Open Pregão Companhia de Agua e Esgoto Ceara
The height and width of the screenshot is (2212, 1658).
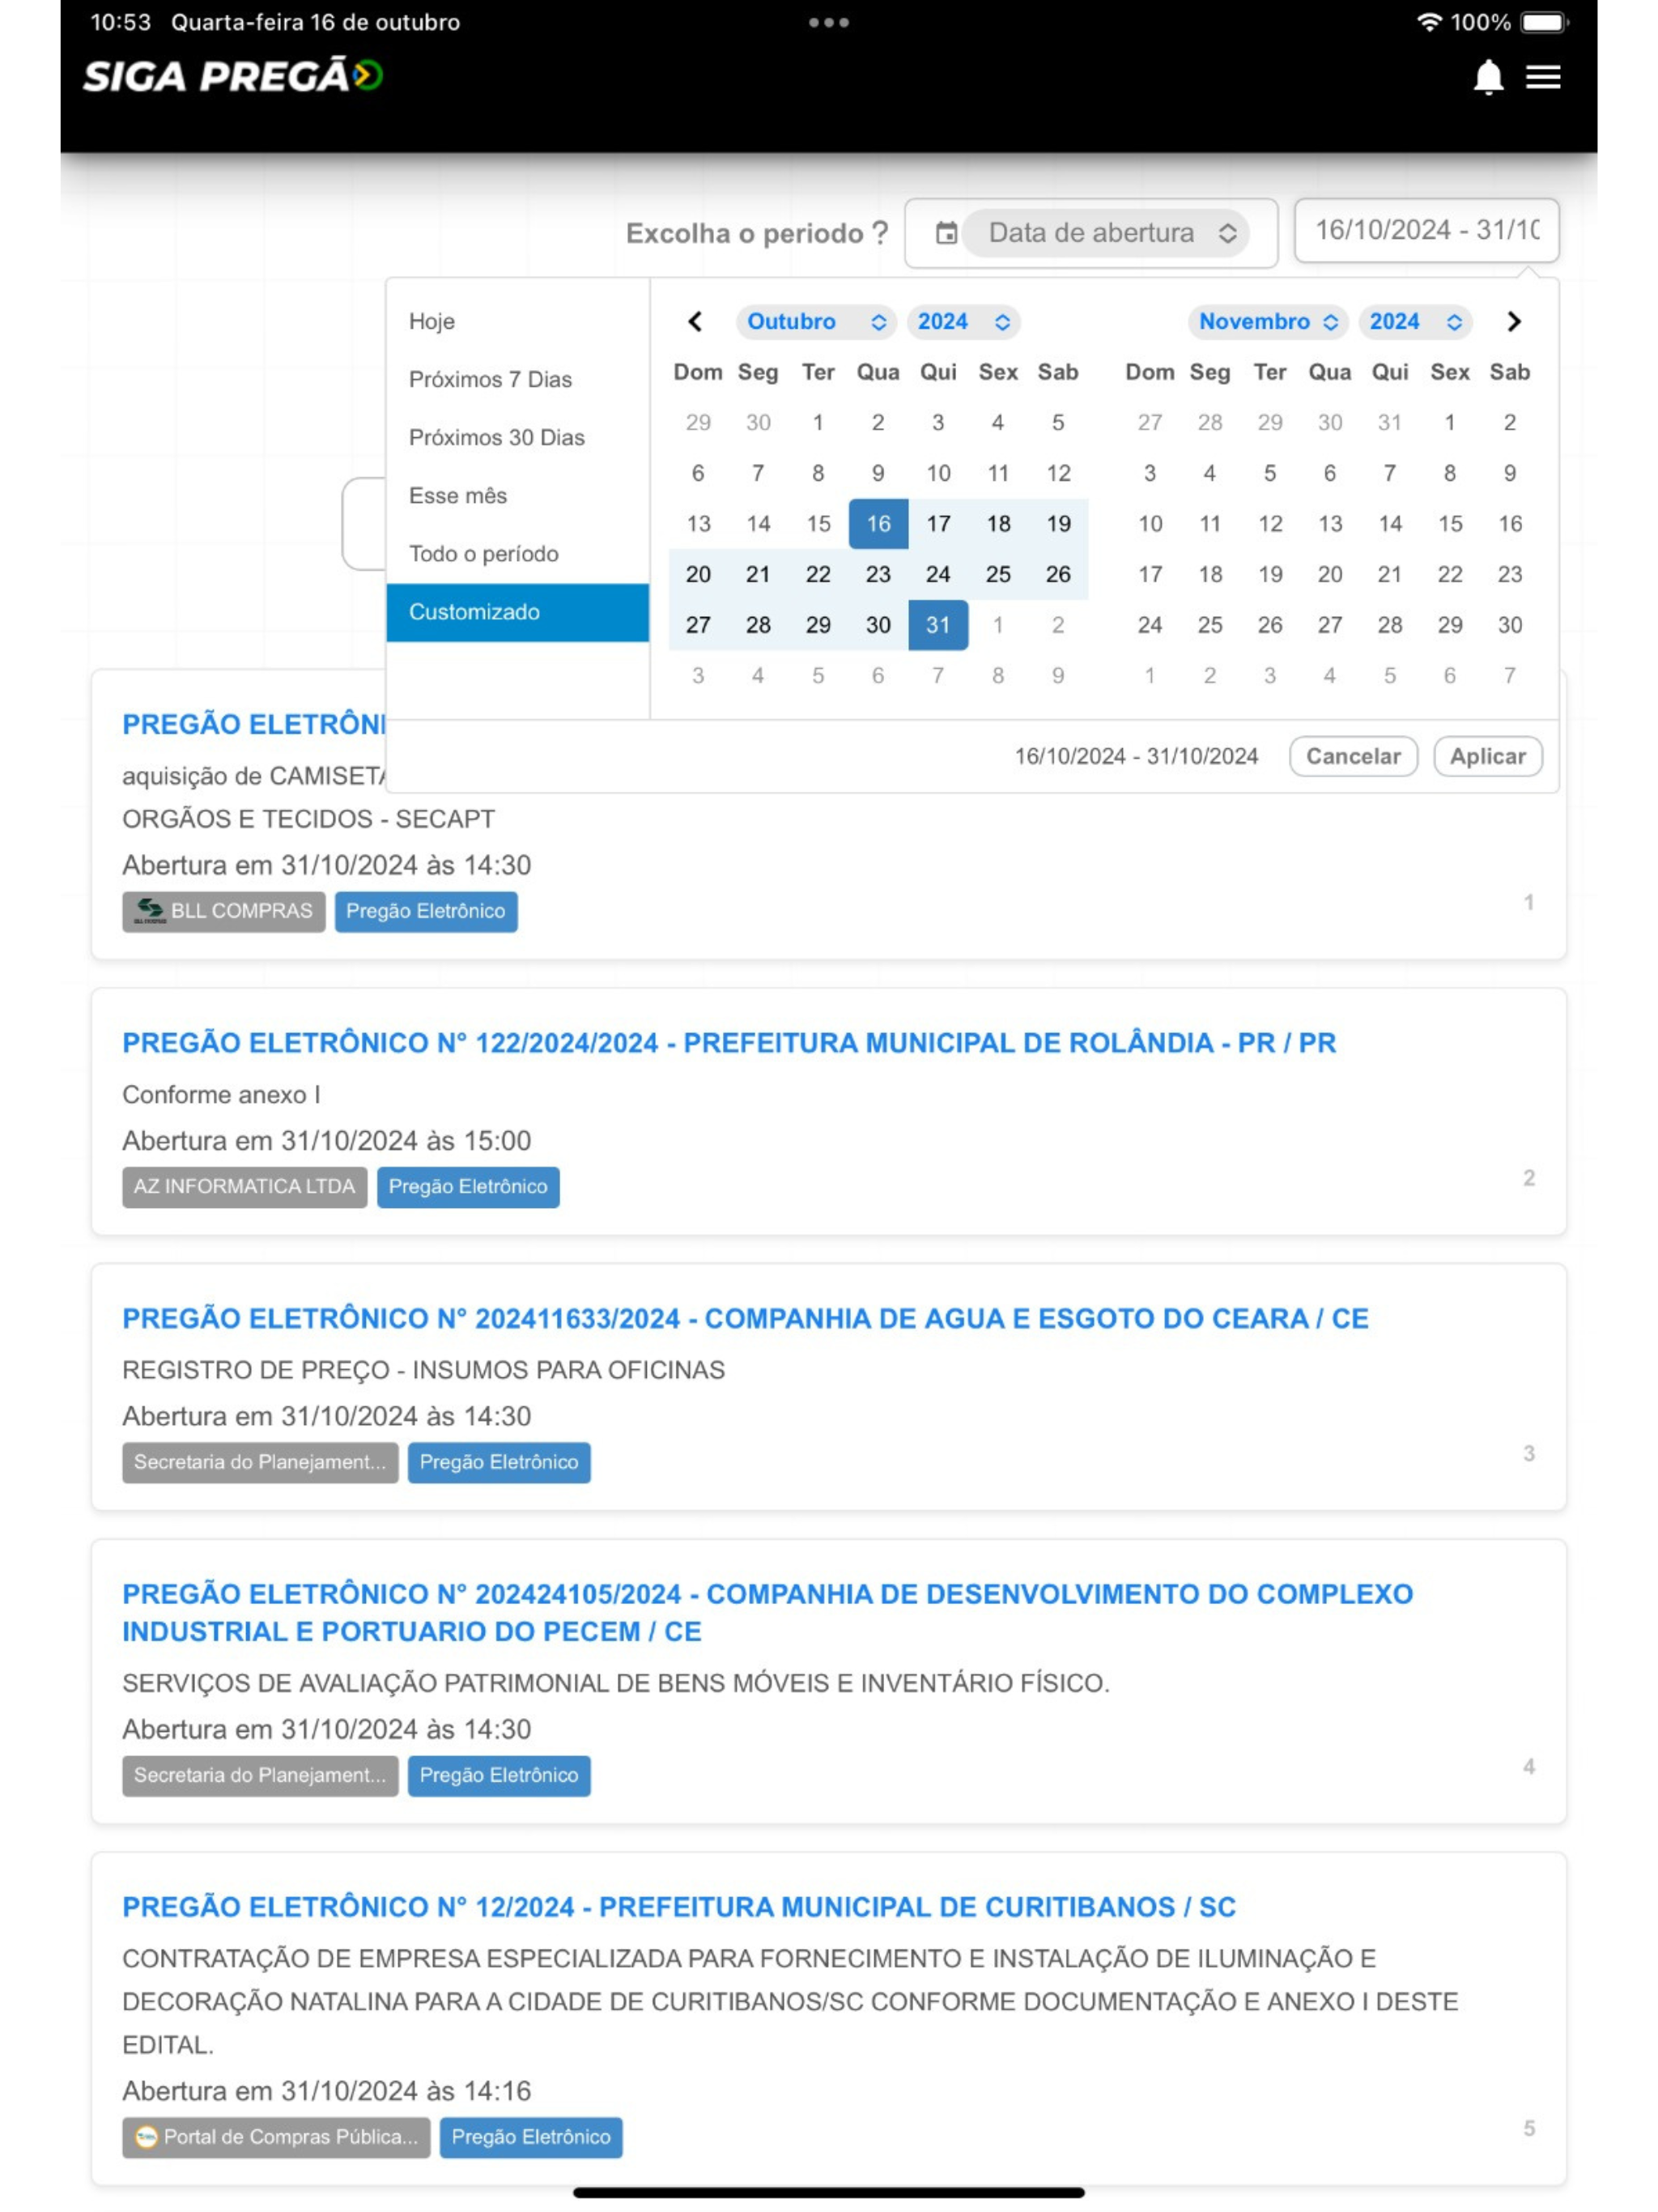click(x=745, y=1319)
